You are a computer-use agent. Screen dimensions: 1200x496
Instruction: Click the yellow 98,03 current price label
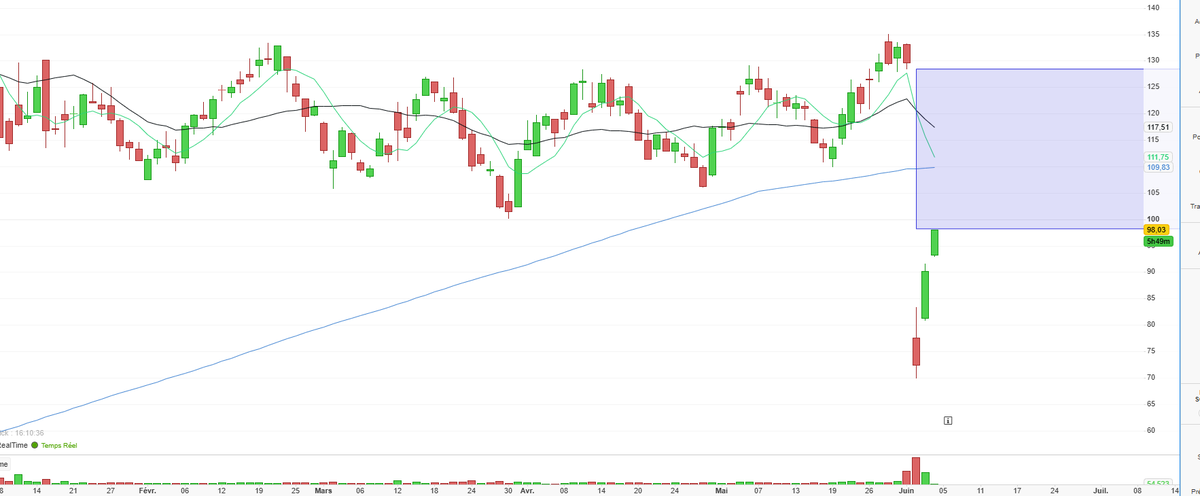(x=1157, y=230)
